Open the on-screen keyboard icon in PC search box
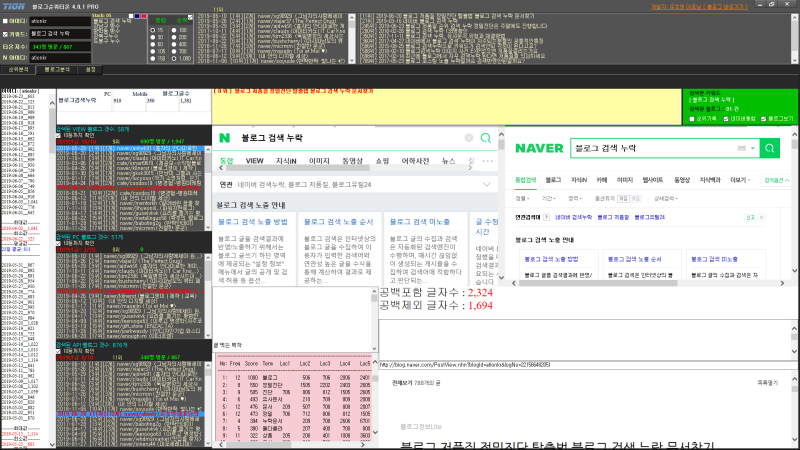Screen dimensions: 800x450 click(x=742, y=148)
